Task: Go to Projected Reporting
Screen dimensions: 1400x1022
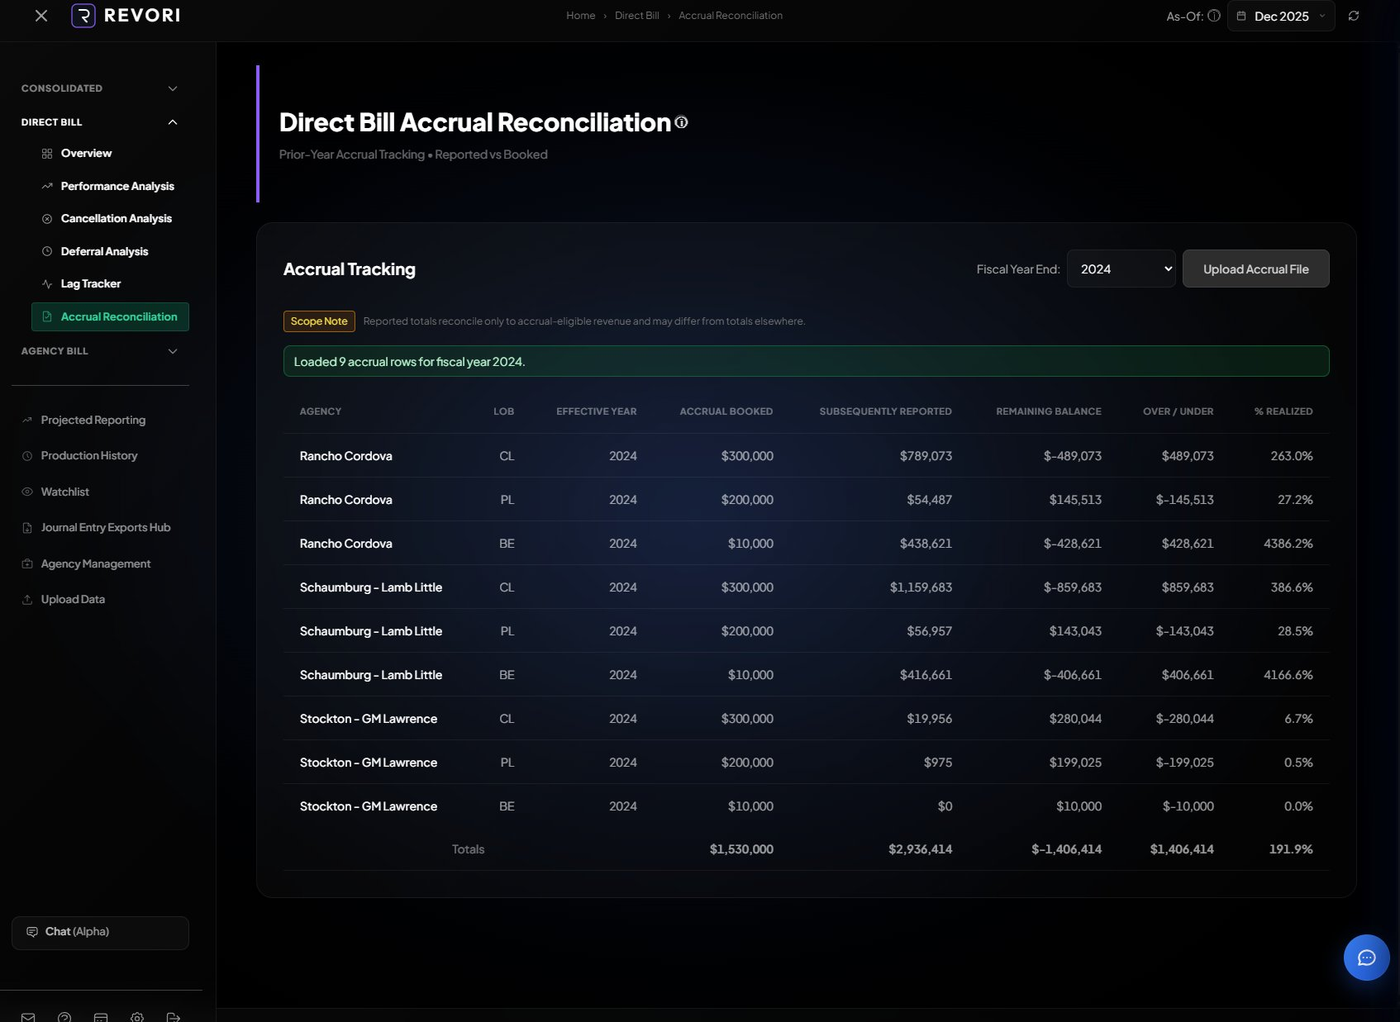Action: click(x=93, y=420)
